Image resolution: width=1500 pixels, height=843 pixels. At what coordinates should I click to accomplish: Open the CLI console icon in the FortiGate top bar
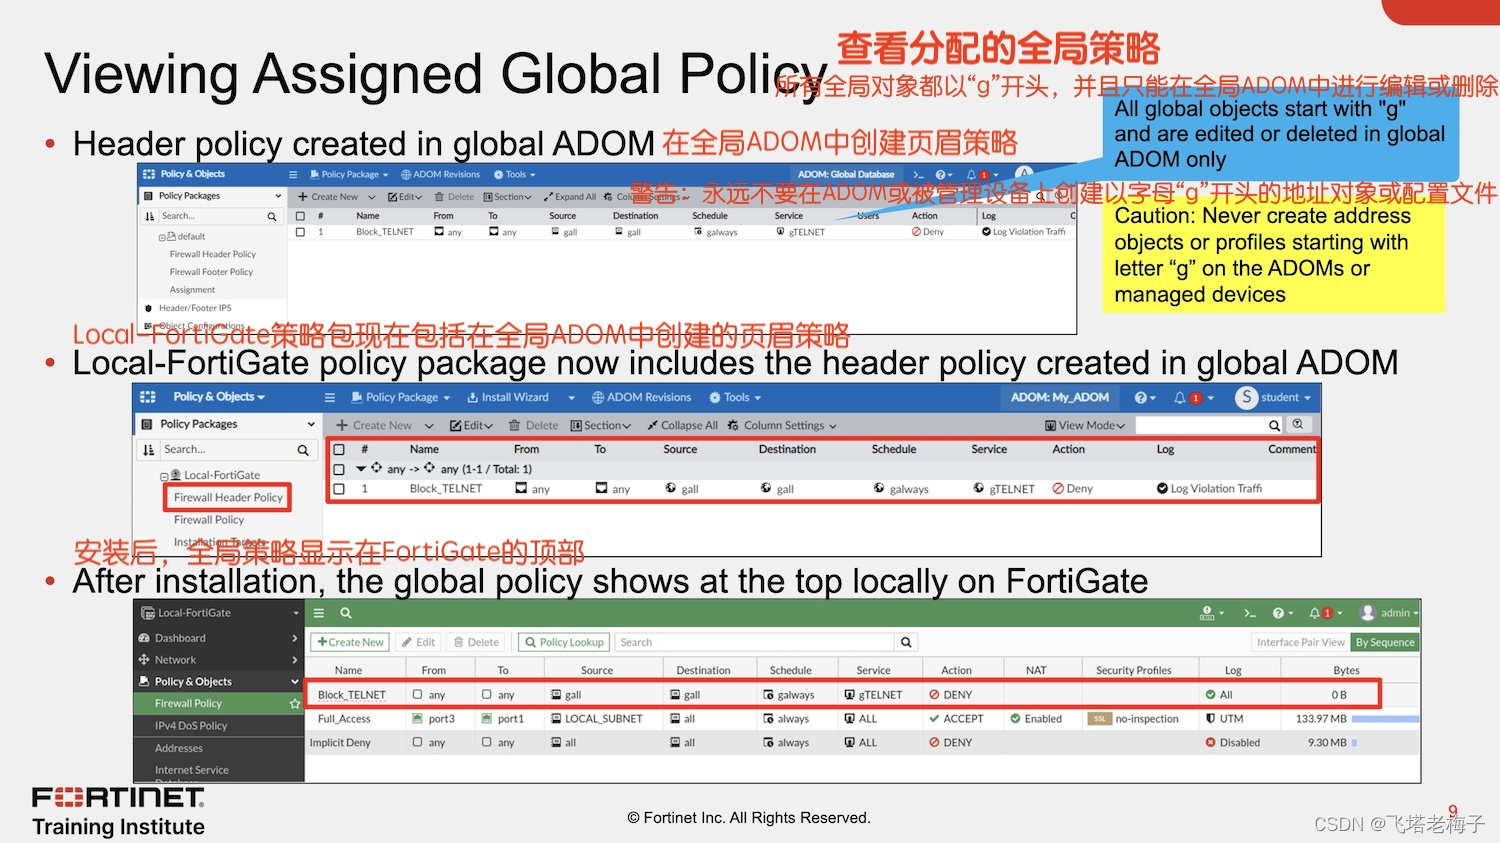coord(1249,613)
